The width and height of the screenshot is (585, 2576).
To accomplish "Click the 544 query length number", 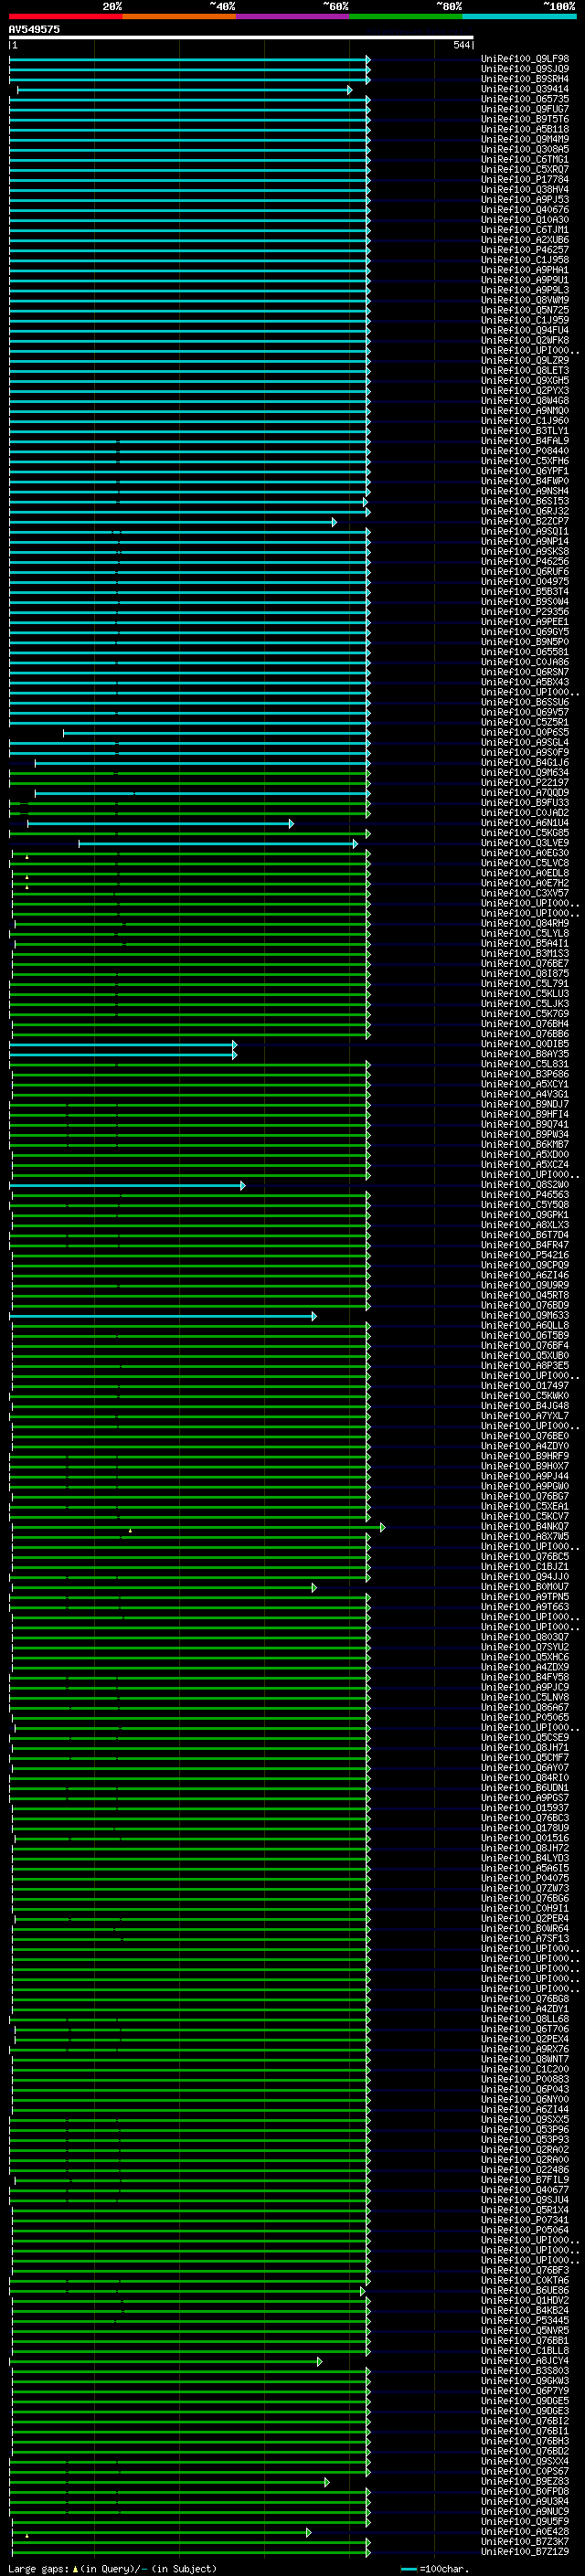I will click(461, 45).
